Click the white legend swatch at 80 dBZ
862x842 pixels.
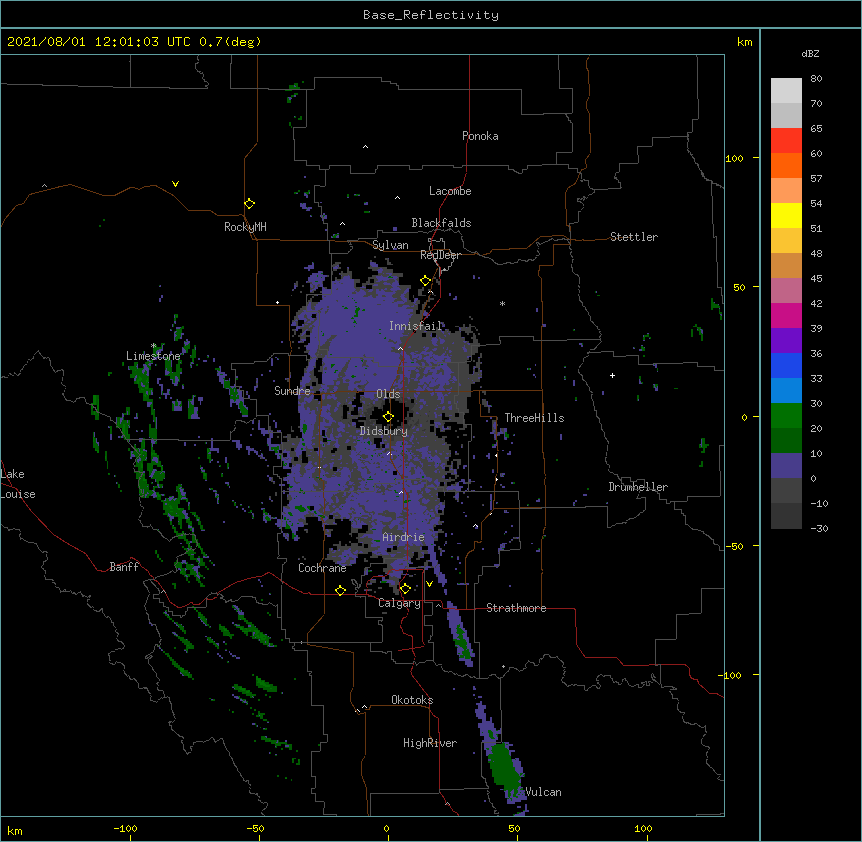(x=786, y=91)
